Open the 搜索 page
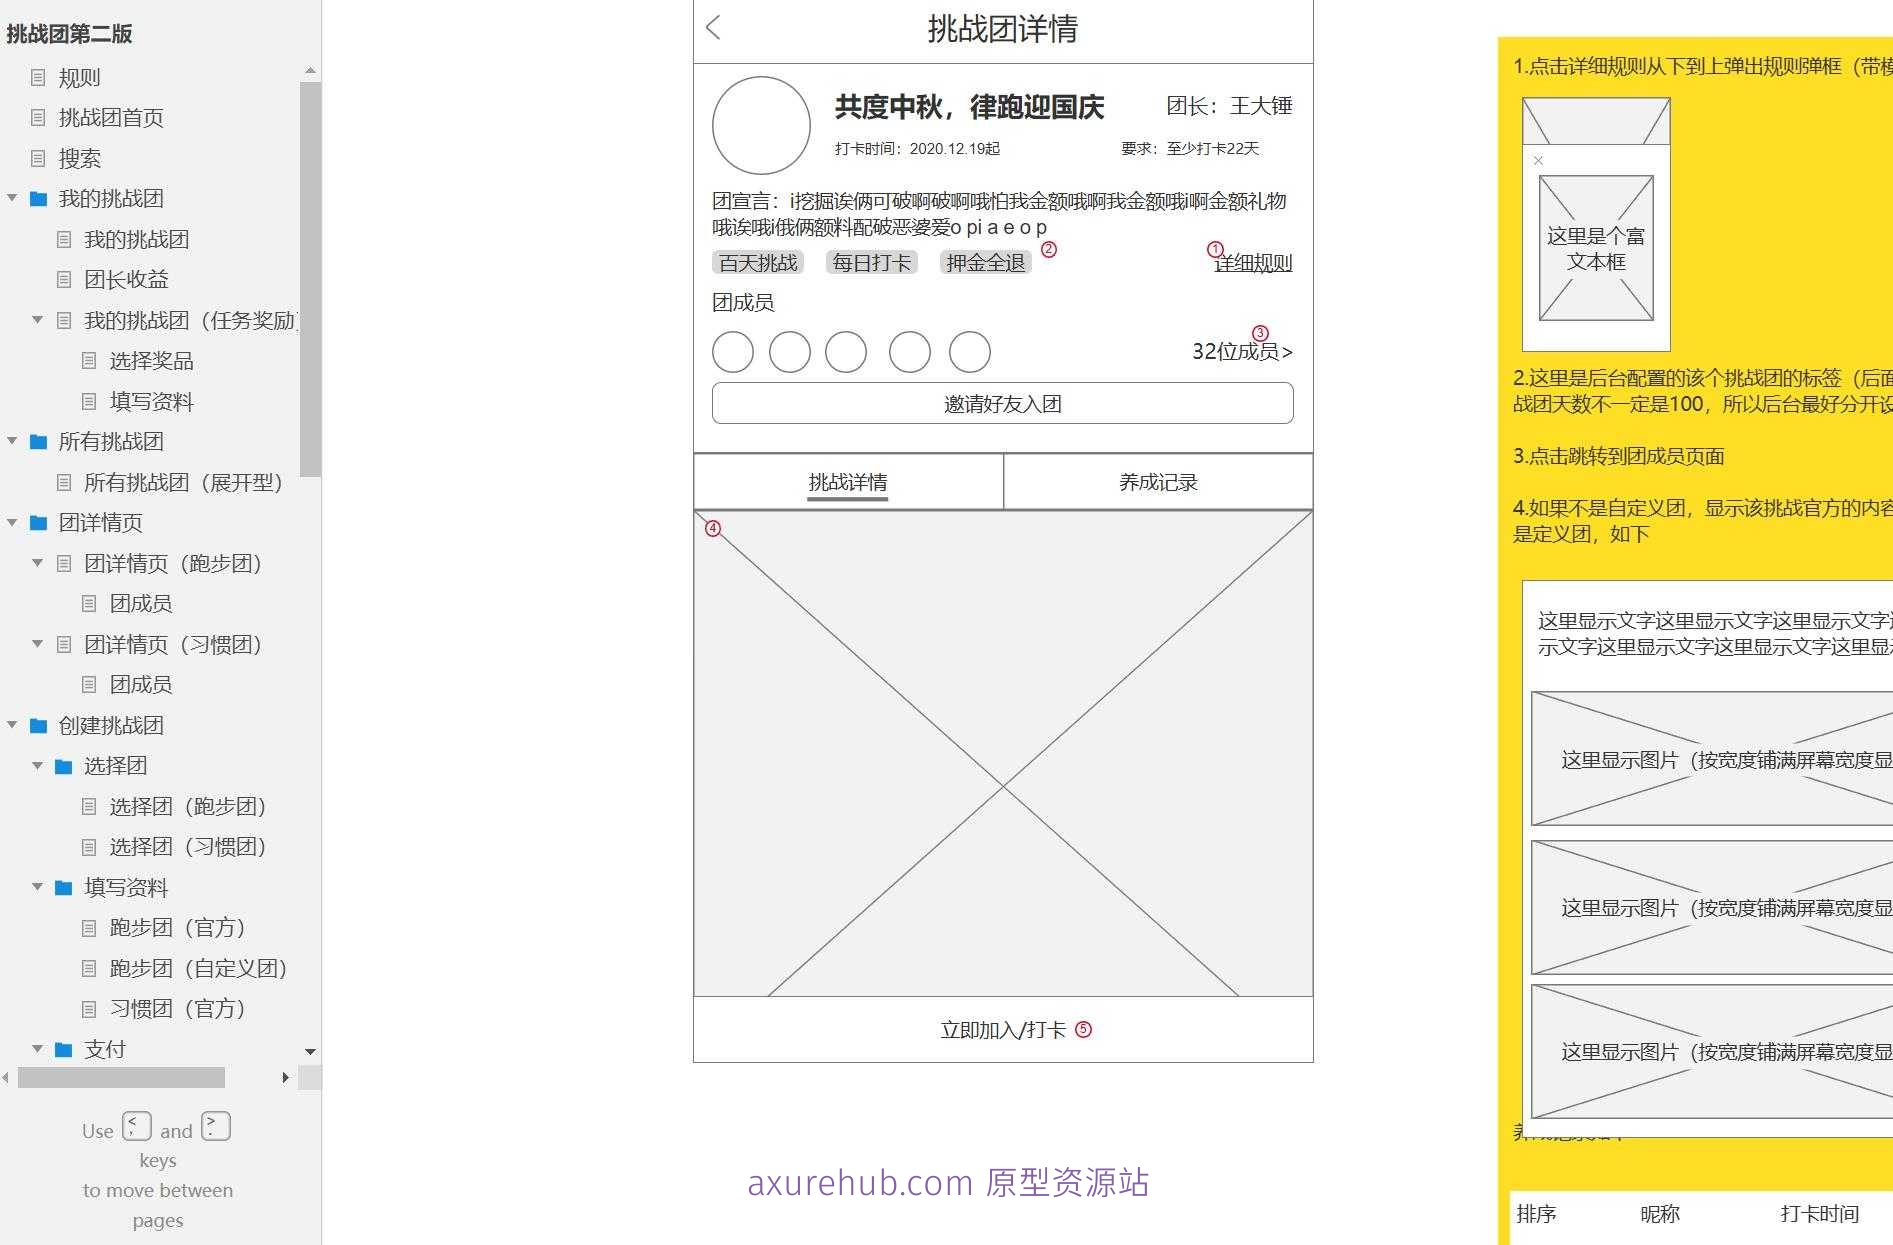 click(x=79, y=158)
